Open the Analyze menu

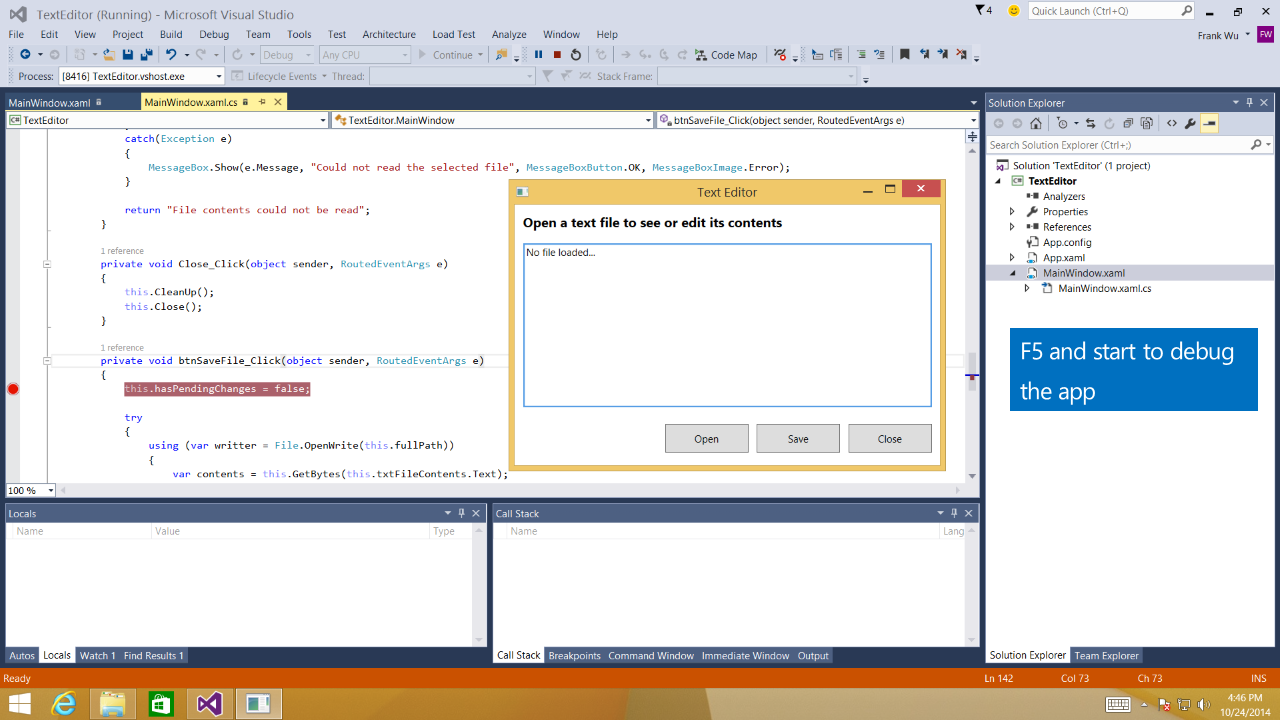[509, 34]
